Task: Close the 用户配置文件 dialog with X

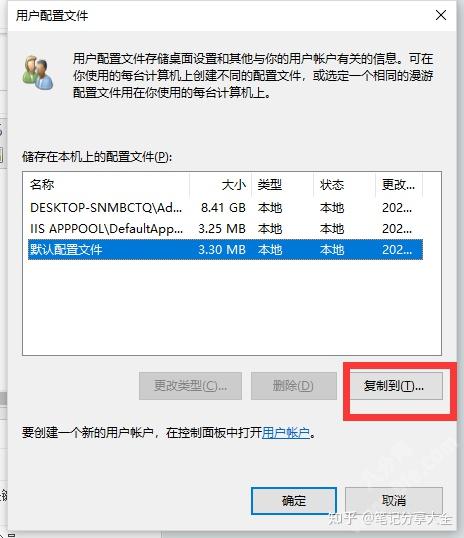Action: point(441,15)
